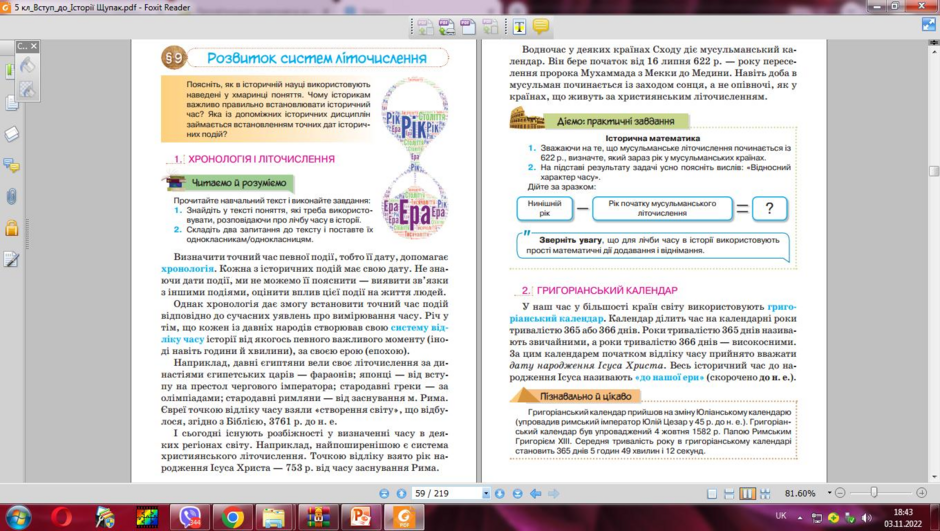Open File Explorer folder in taskbar
Screen dimensions: 940x531
coord(274,517)
